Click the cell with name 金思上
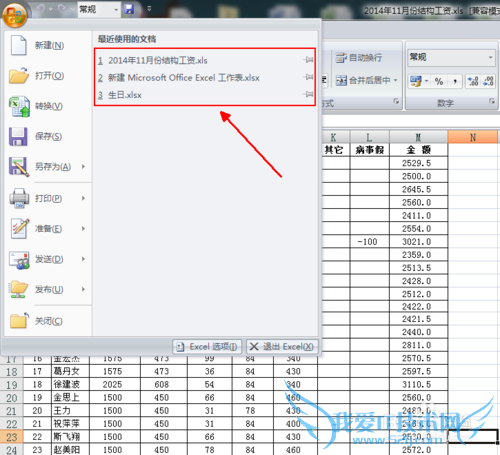 click(71, 398)
